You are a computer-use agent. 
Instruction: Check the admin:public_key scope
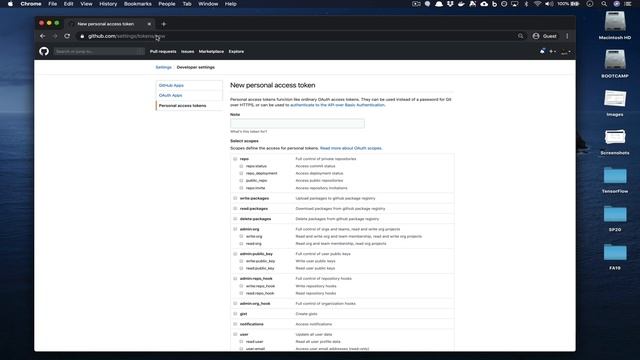(x=235, y=254)
